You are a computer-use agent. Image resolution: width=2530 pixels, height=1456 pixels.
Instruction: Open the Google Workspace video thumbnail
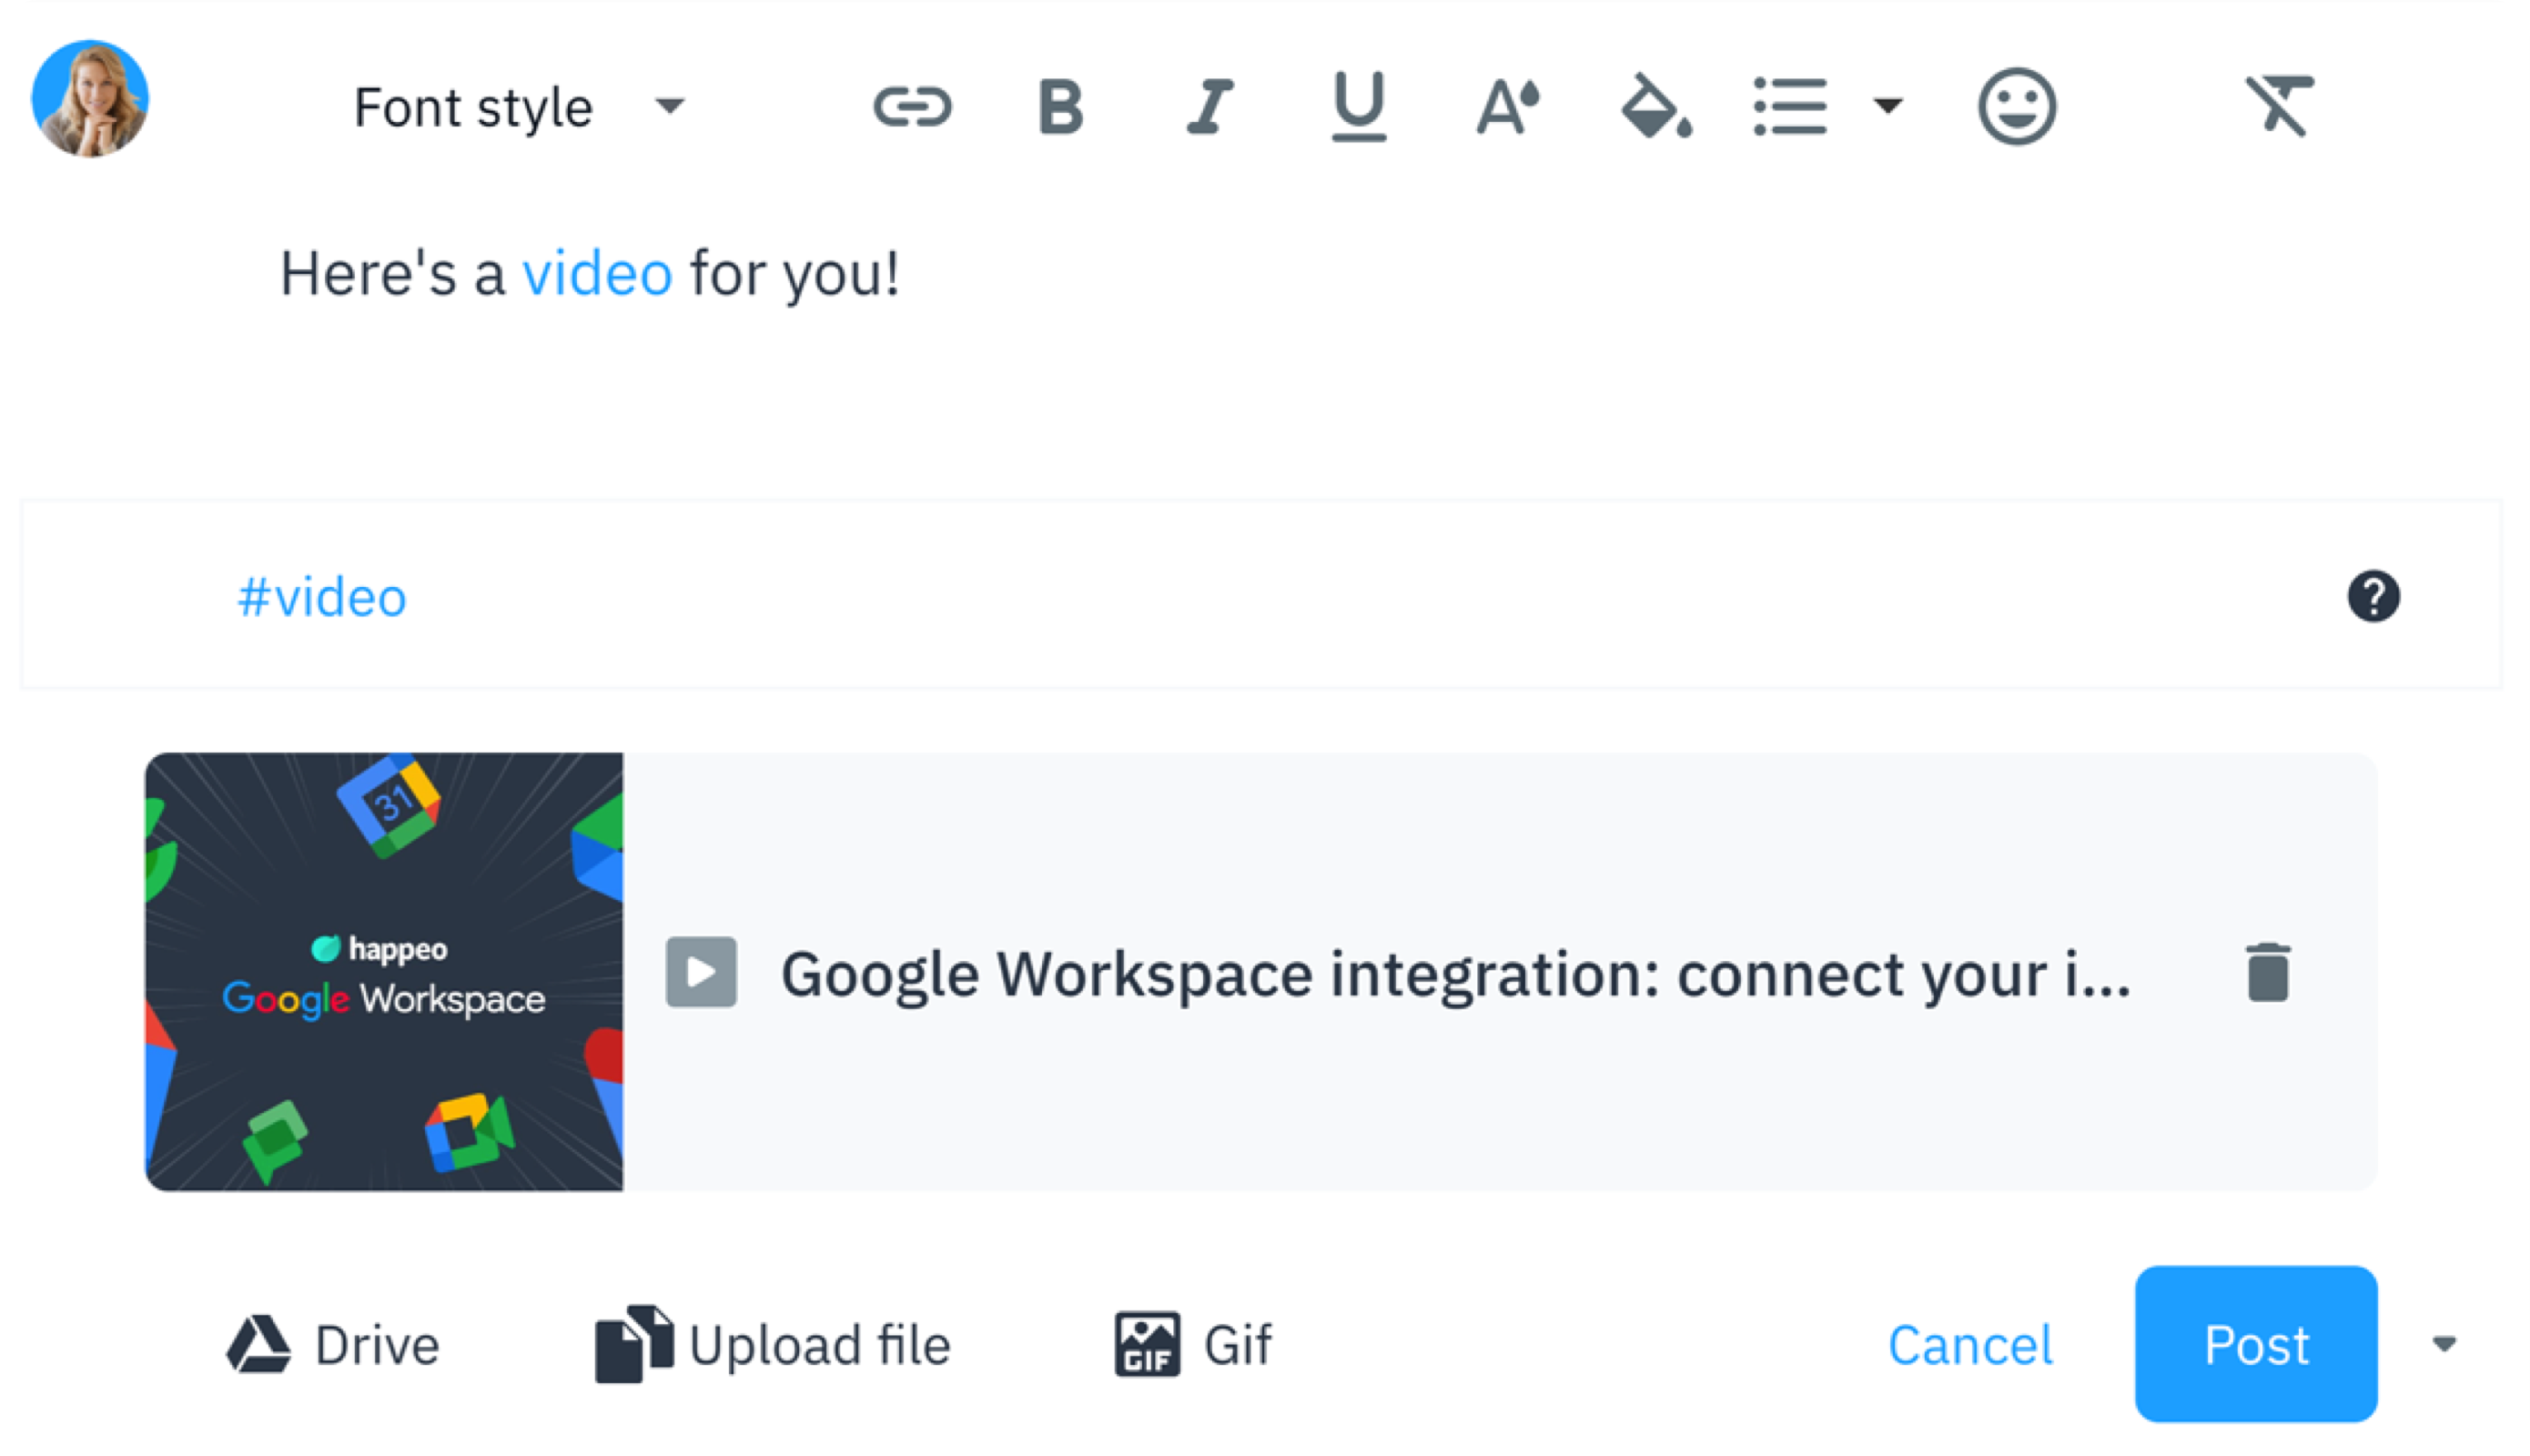[384, 972]
